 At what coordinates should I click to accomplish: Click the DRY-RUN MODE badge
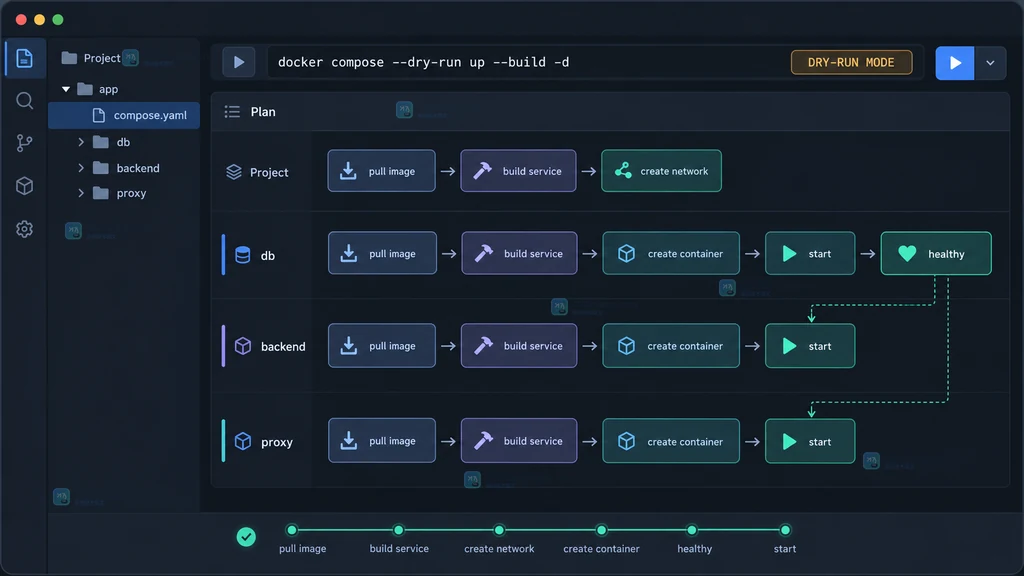(x=851, y=62)
